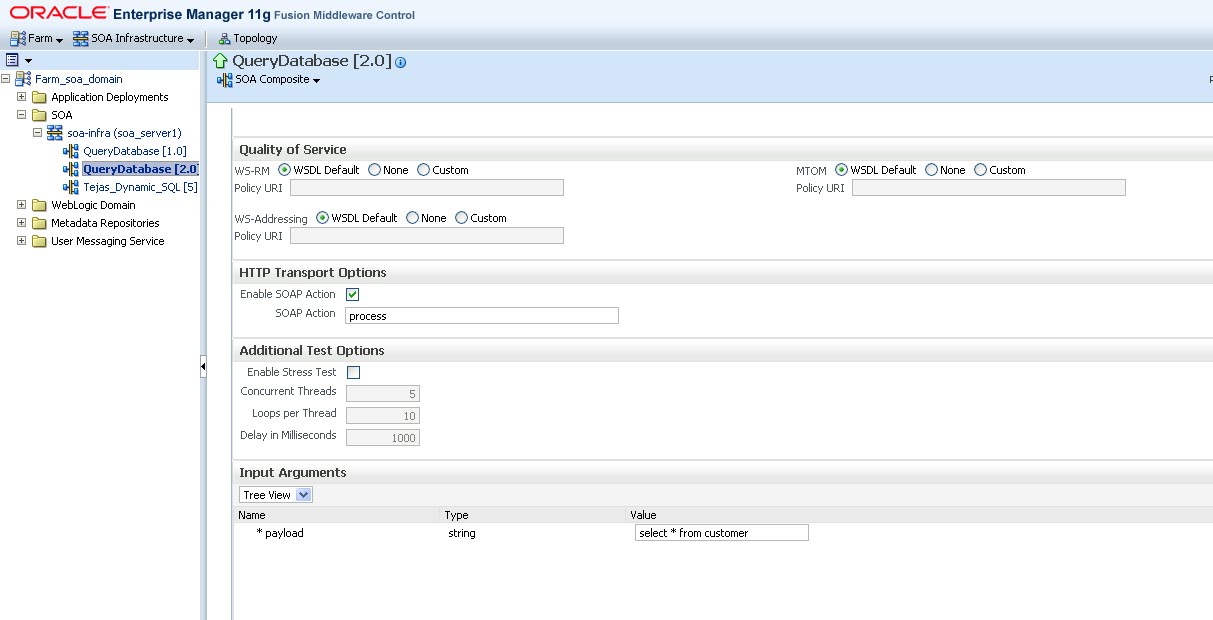1213x620 pixels.
Task: Open the navigation tree view menu icon
Action: tap(19, 60)
